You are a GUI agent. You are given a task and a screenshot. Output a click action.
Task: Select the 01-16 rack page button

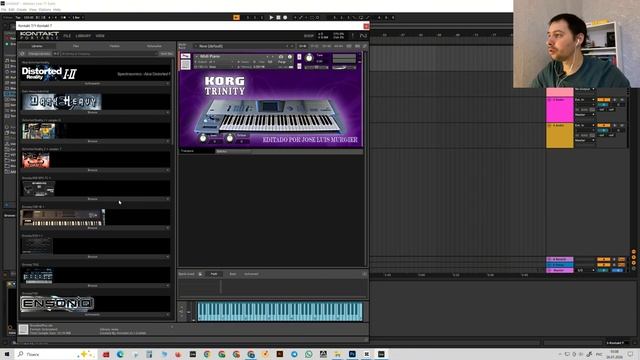pos(302,46)
